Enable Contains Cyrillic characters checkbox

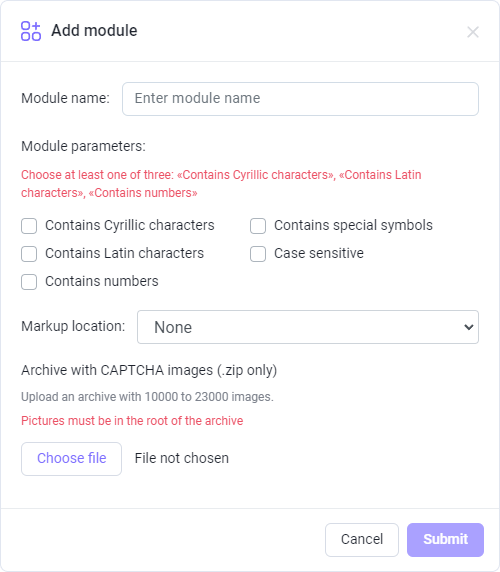pyautogui.click(x=29, y=226)
